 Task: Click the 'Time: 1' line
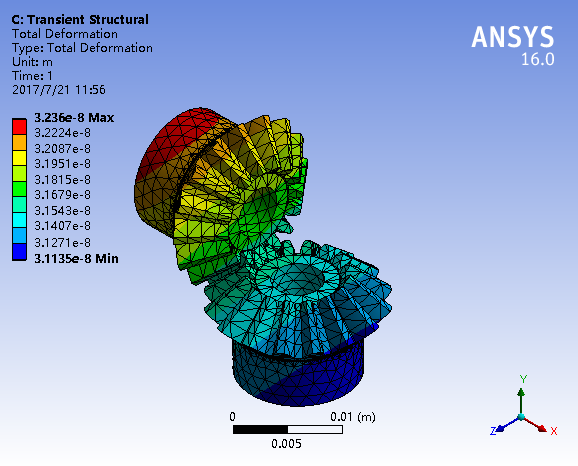click(x=32, y=76)
